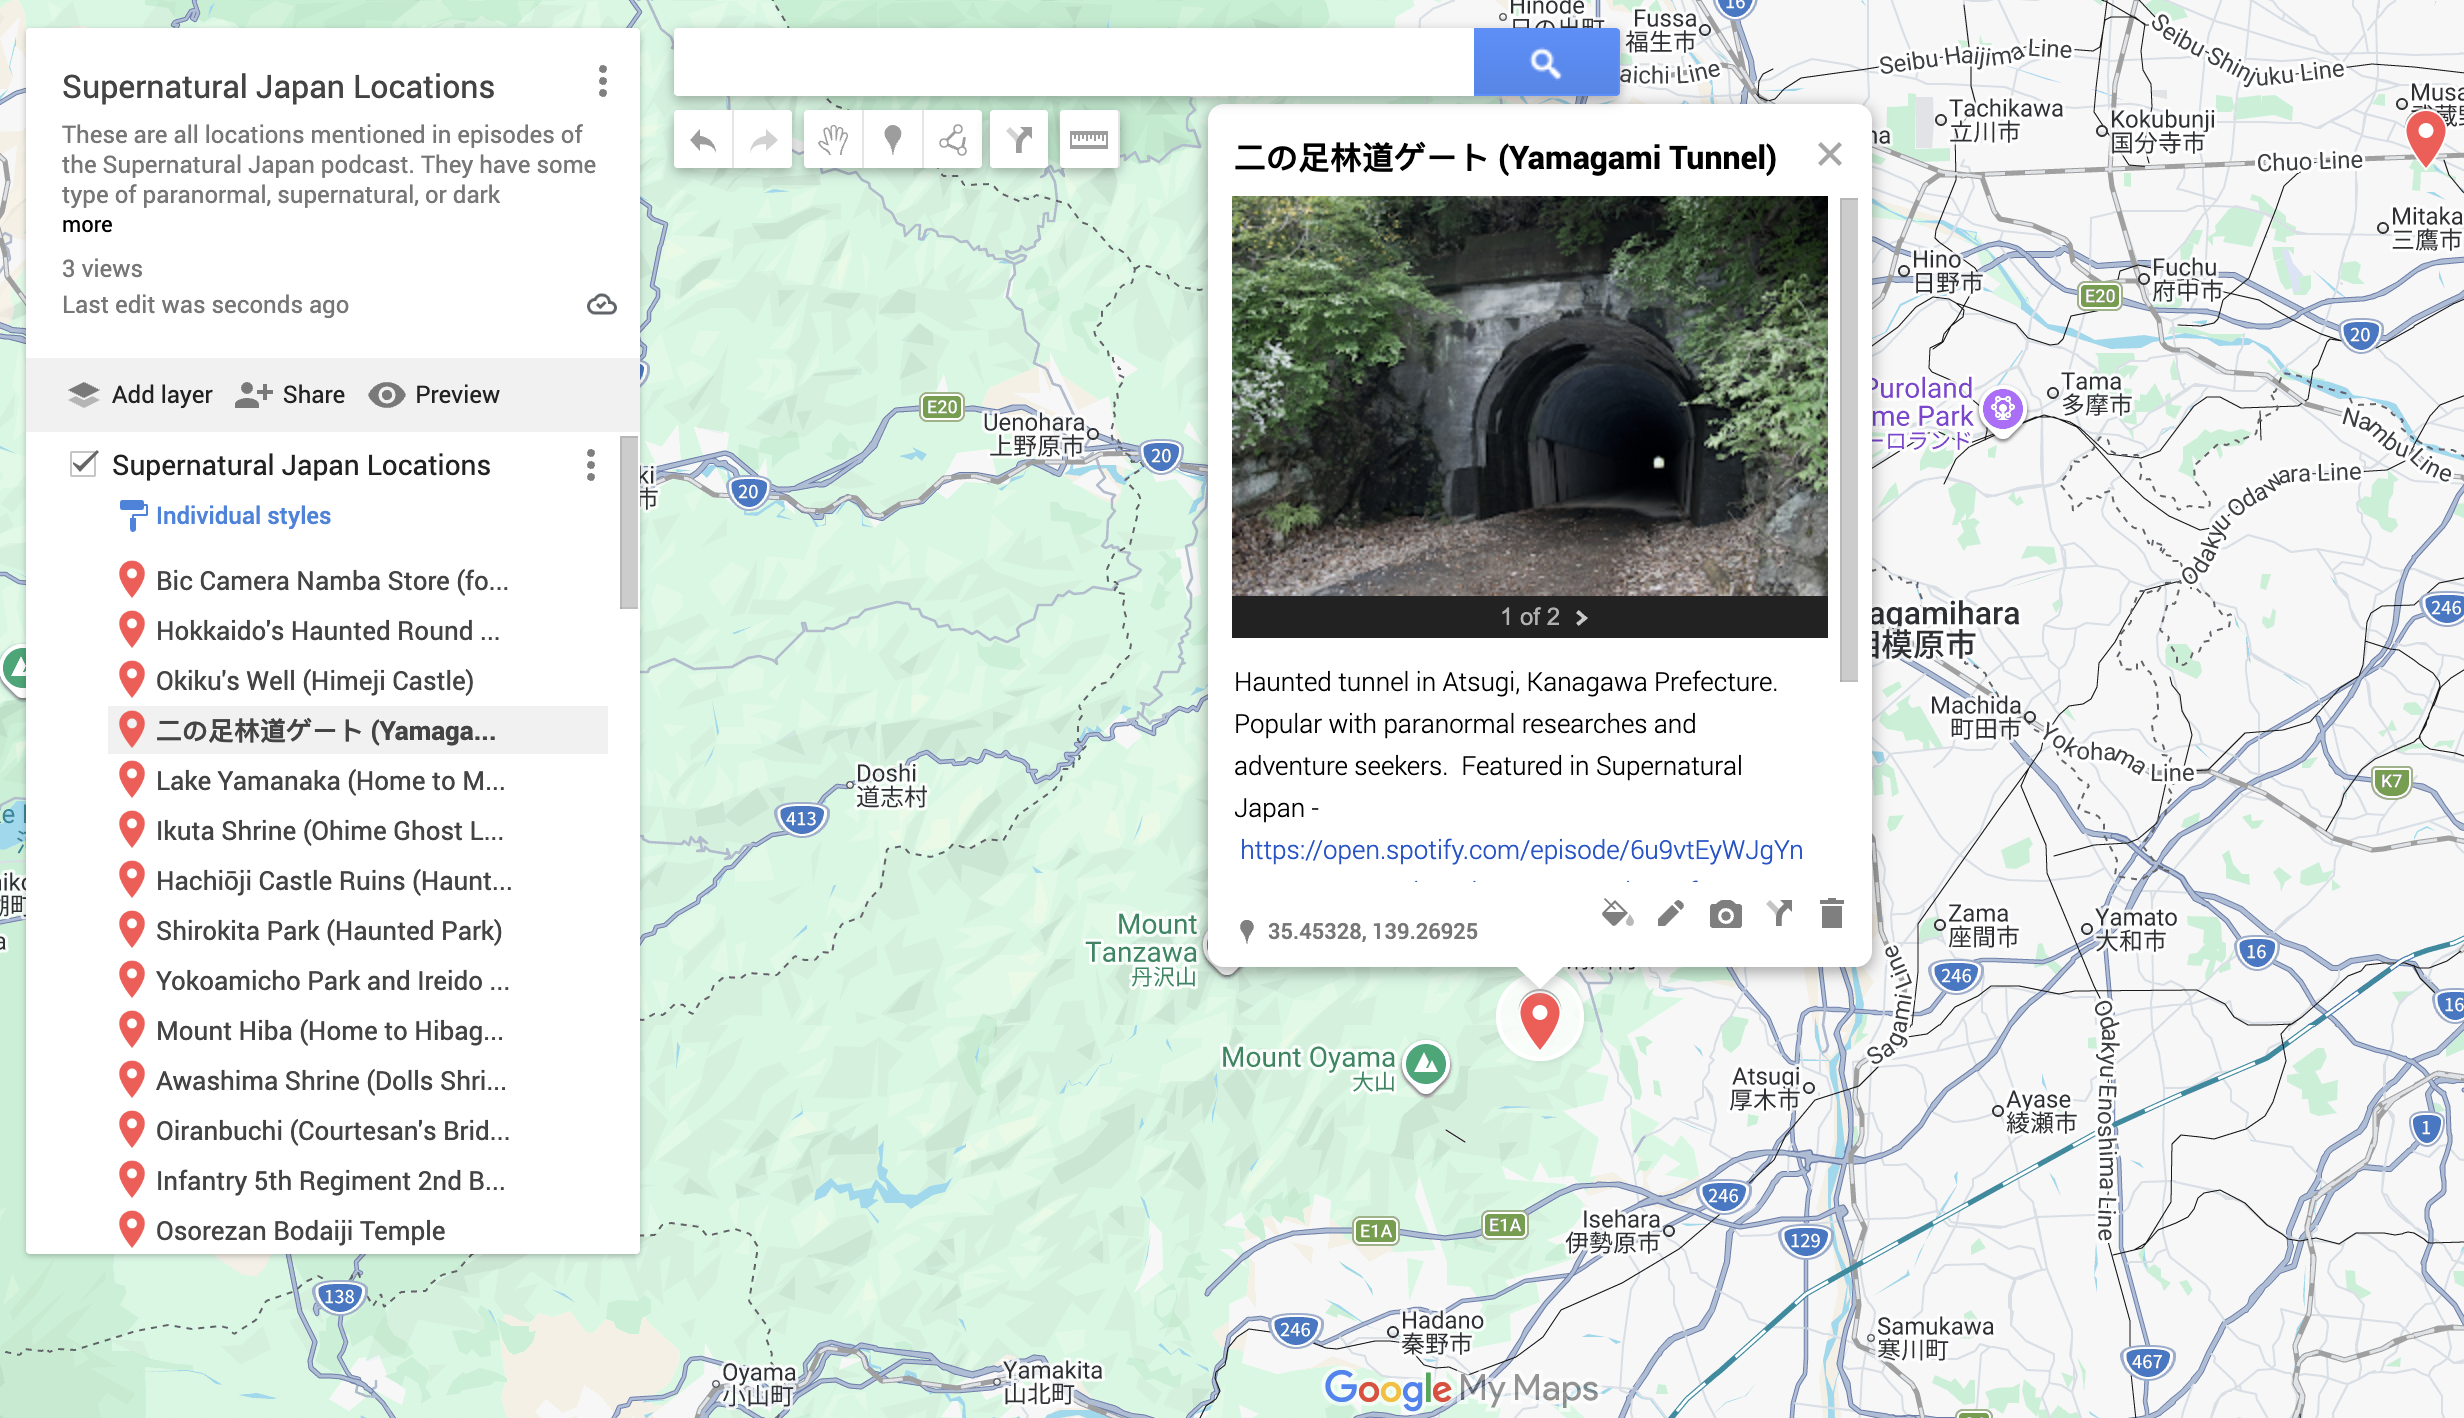
Task: Click the Share button
Action: 290,395
